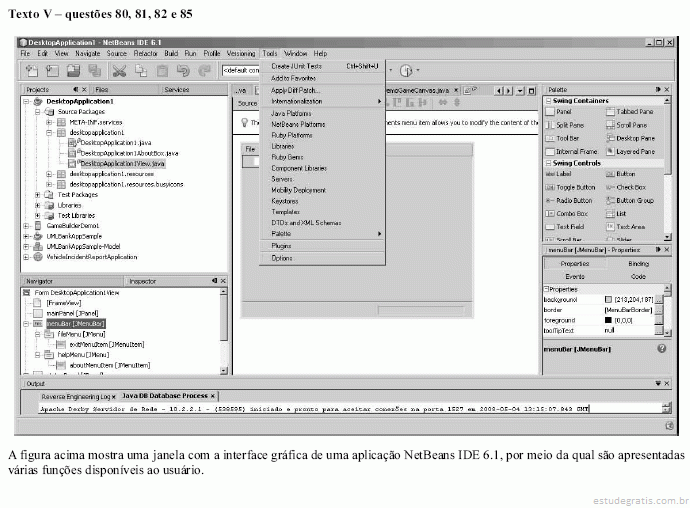The width and height of the screenshot is (690, 508).
Task: Collapse the Source Packages node
Action: (x=38, y=112)
